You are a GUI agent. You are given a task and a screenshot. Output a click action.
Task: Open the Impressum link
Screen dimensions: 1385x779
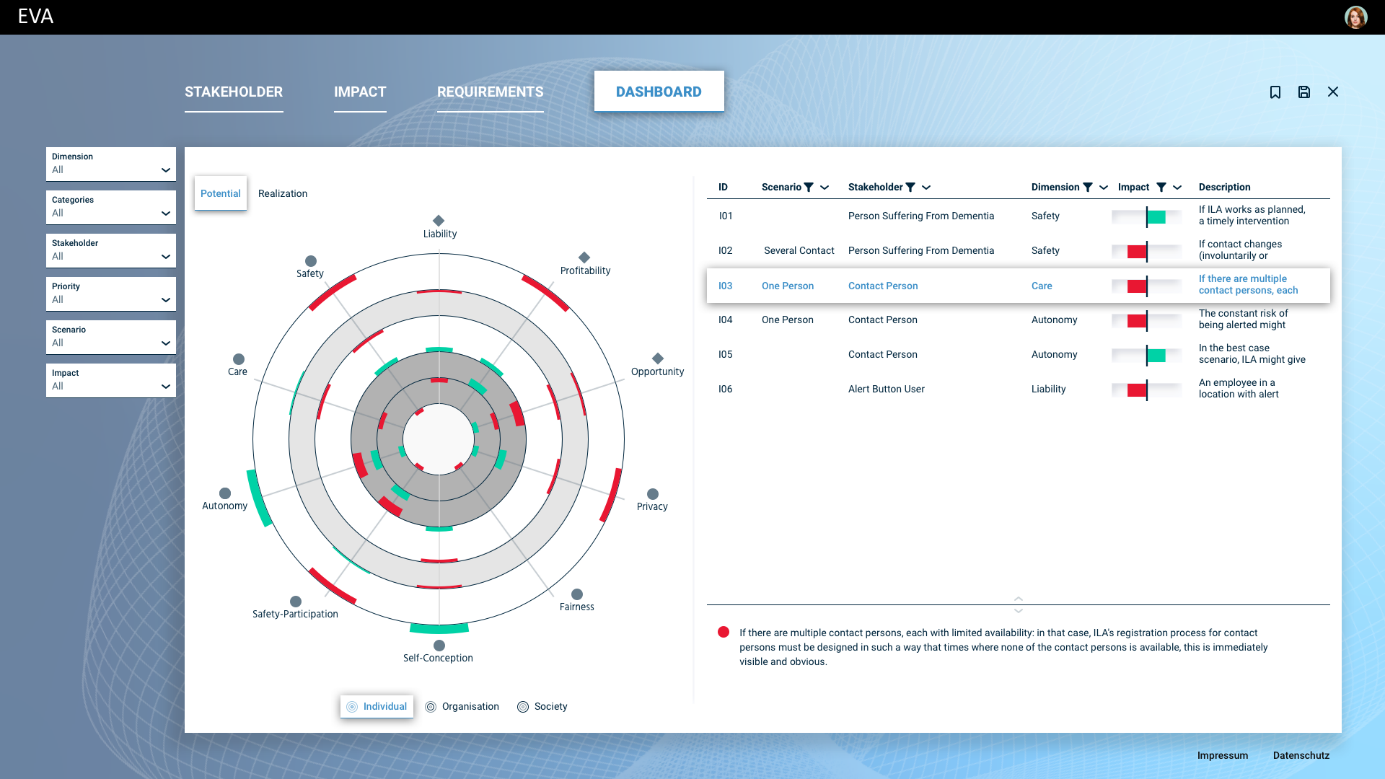pyautogui.click(x=1223, y=756)
